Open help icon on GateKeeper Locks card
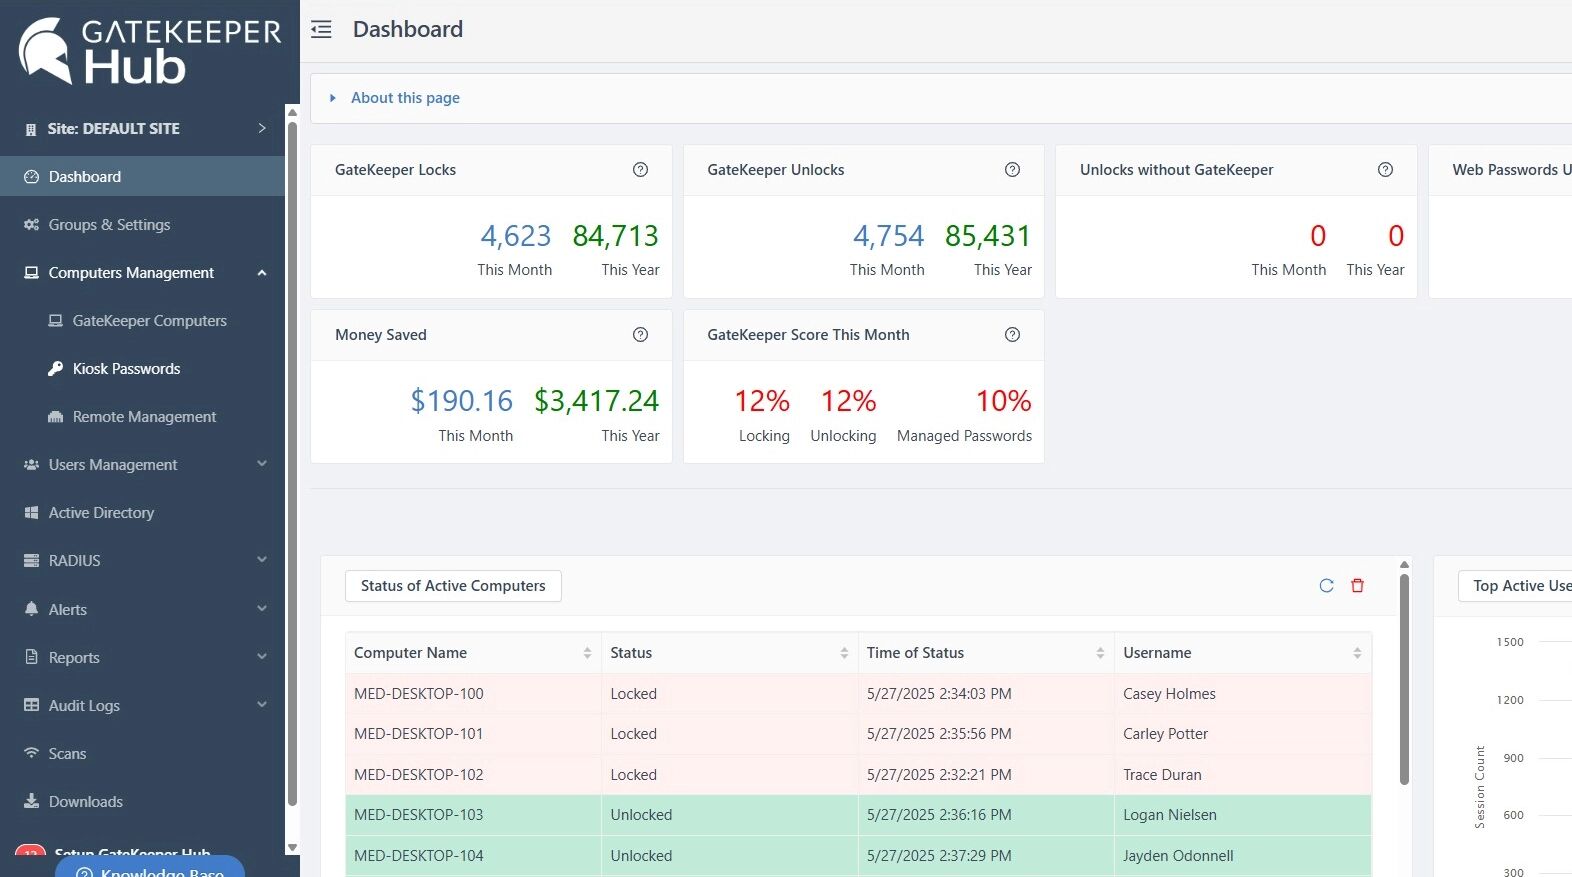1572x877 pixels. click(x=640, y=170)
